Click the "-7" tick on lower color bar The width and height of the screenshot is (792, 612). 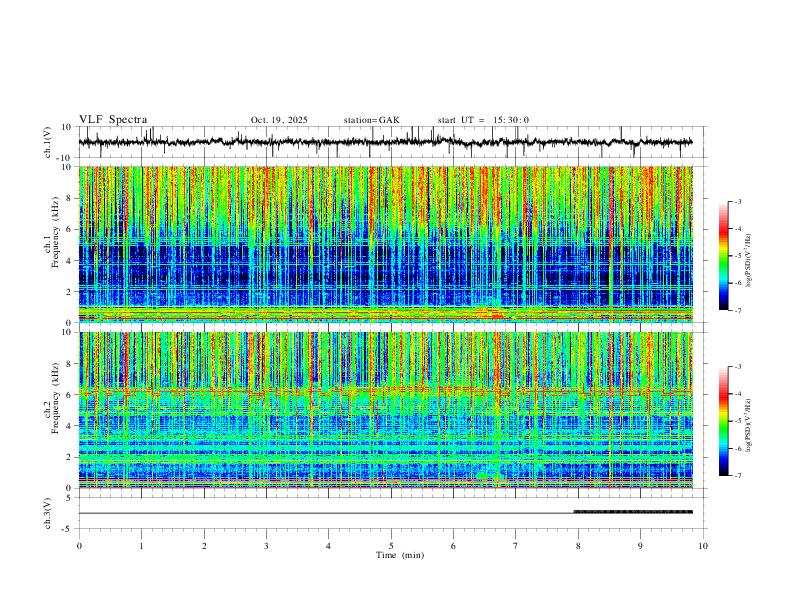pos(738,476)
